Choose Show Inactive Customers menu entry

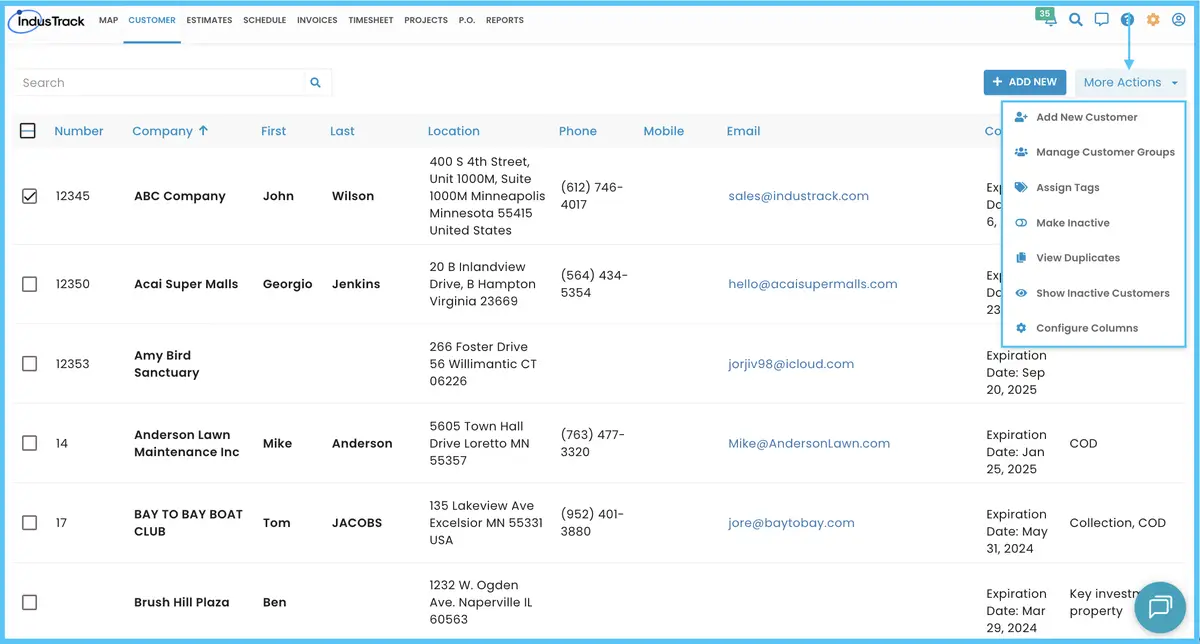pyautogui.click(x=1103, y=293)
